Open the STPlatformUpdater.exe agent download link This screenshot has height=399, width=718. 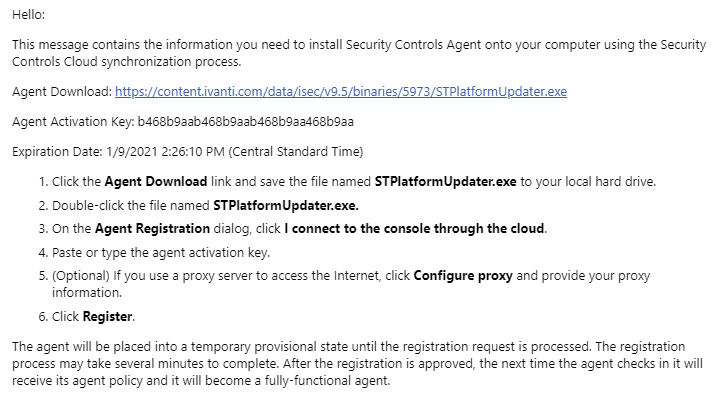341,92
